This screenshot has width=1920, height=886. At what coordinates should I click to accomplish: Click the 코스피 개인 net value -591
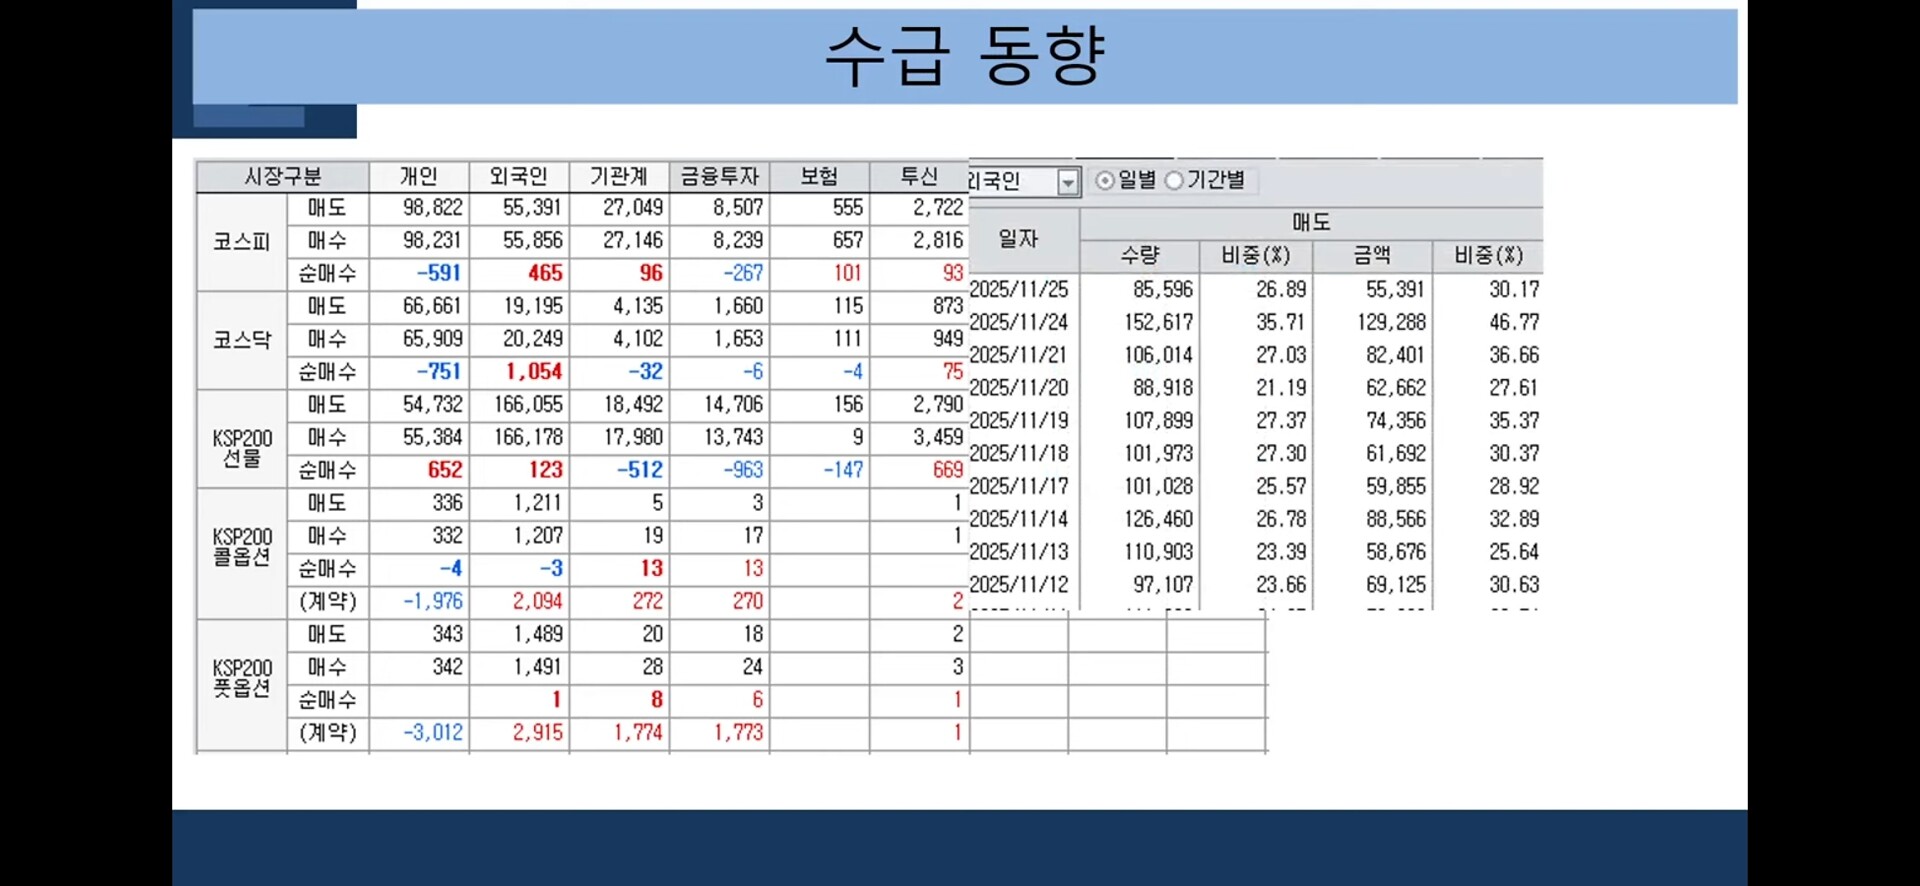440,273
